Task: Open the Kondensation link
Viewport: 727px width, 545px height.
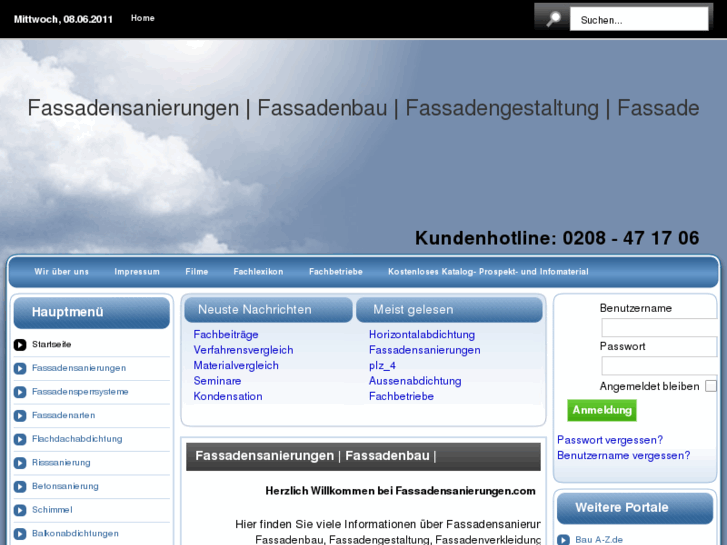Action: [228, 396]
